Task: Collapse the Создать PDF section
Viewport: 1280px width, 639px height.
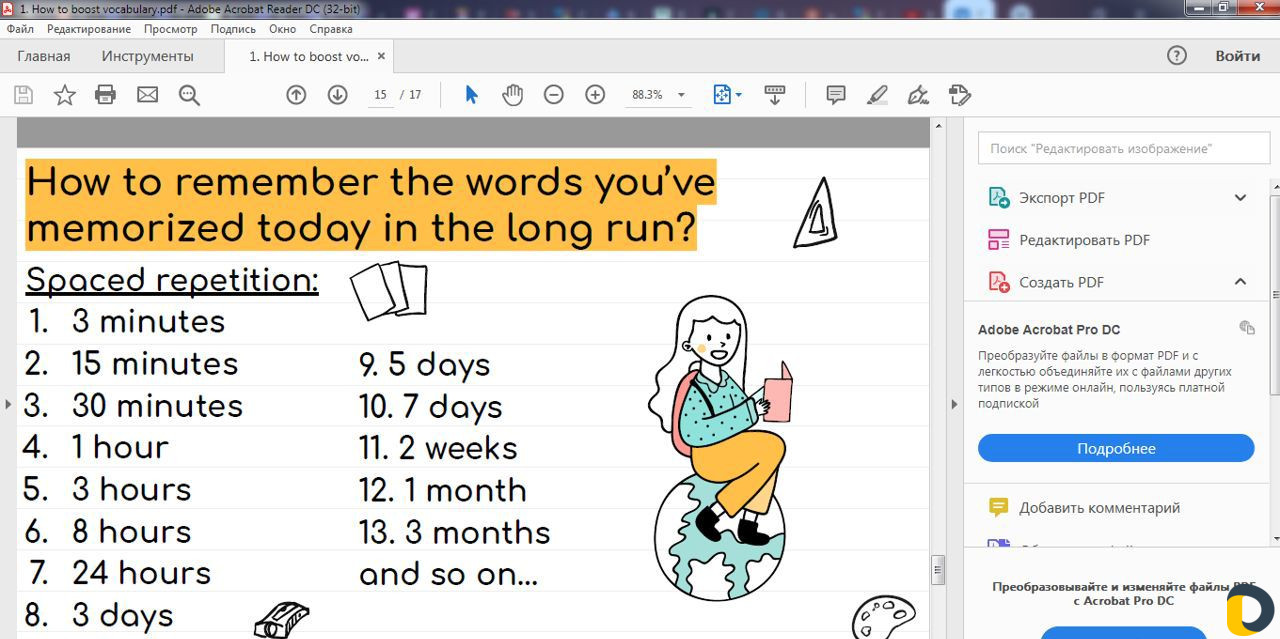Action: (1240, 282)
